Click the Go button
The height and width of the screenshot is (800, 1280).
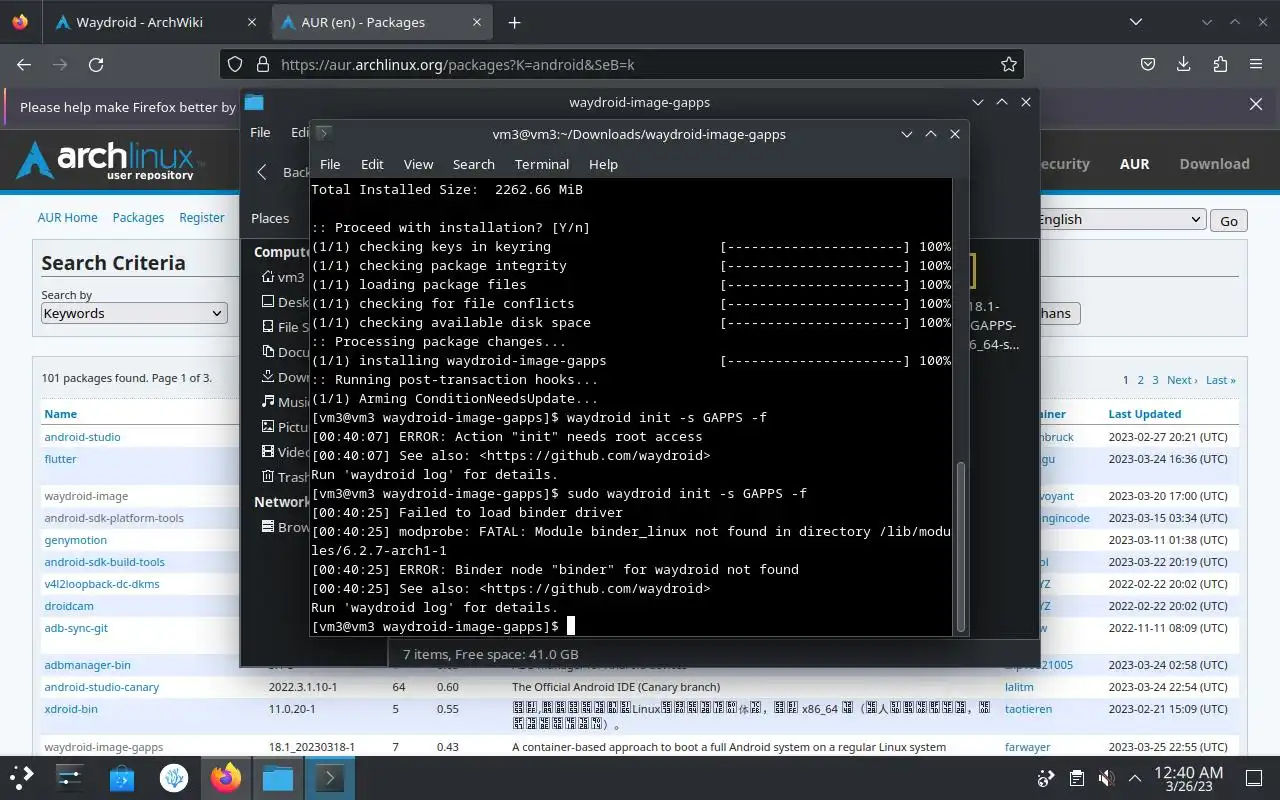(1229, 221)
